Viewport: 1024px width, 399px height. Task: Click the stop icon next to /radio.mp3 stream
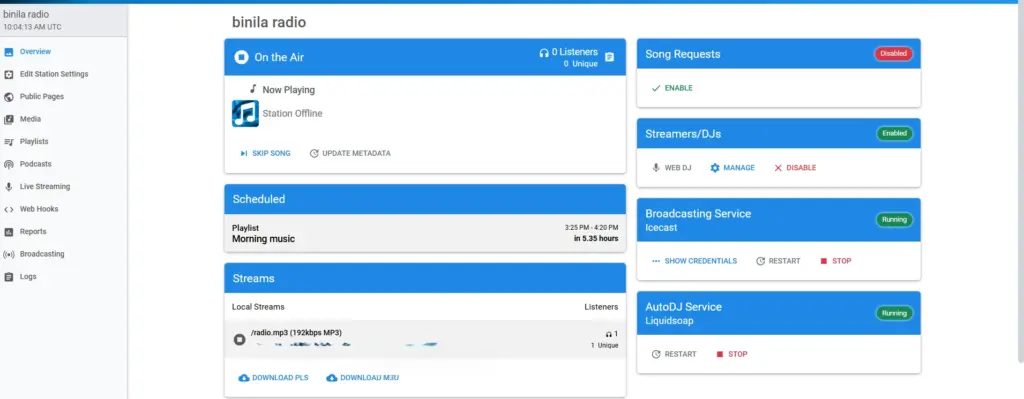click(x=240, y=340)
